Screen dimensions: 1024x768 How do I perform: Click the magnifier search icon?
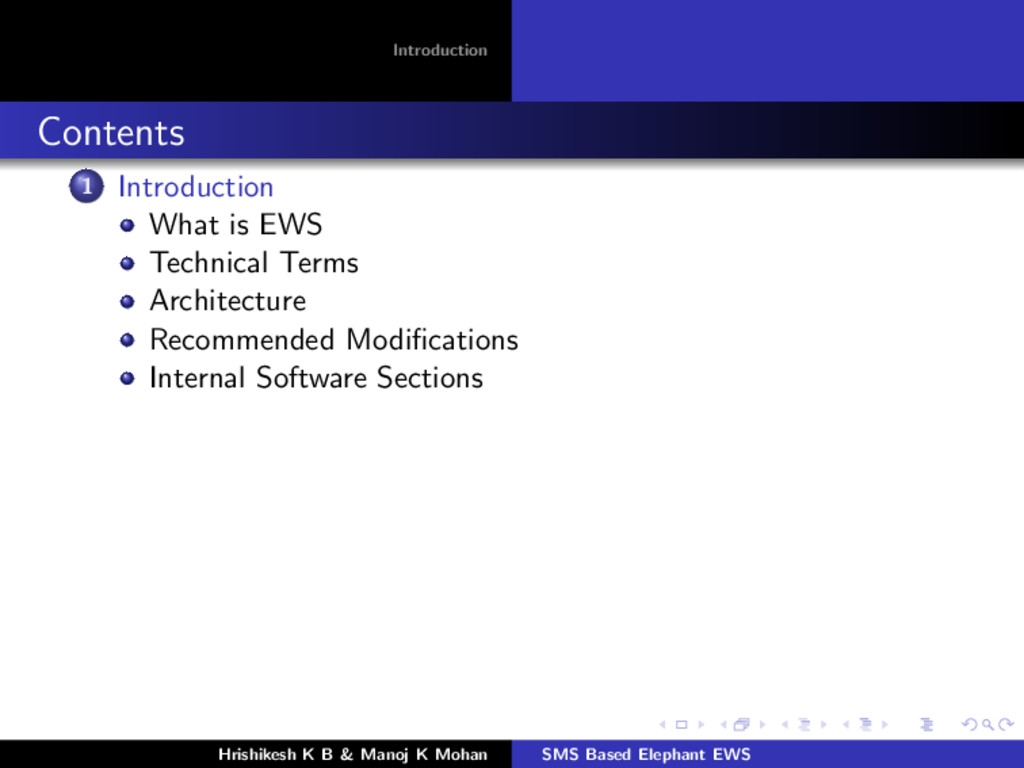point(988,724)
